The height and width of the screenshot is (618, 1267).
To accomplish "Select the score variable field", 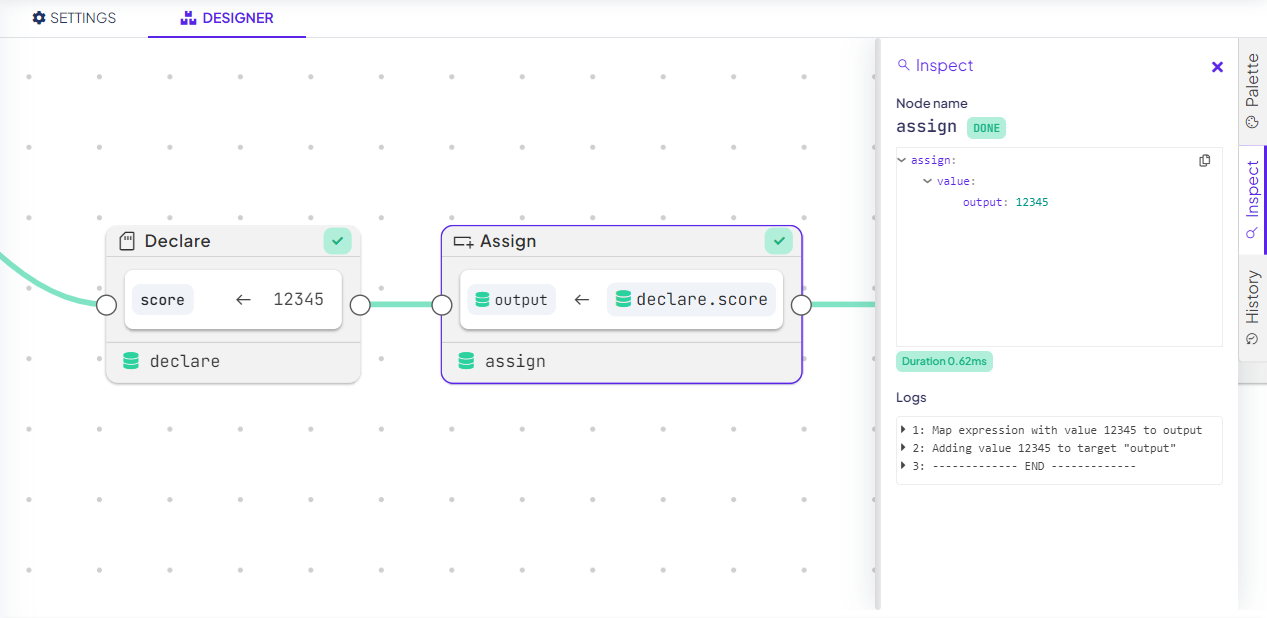I will point(163,299).
